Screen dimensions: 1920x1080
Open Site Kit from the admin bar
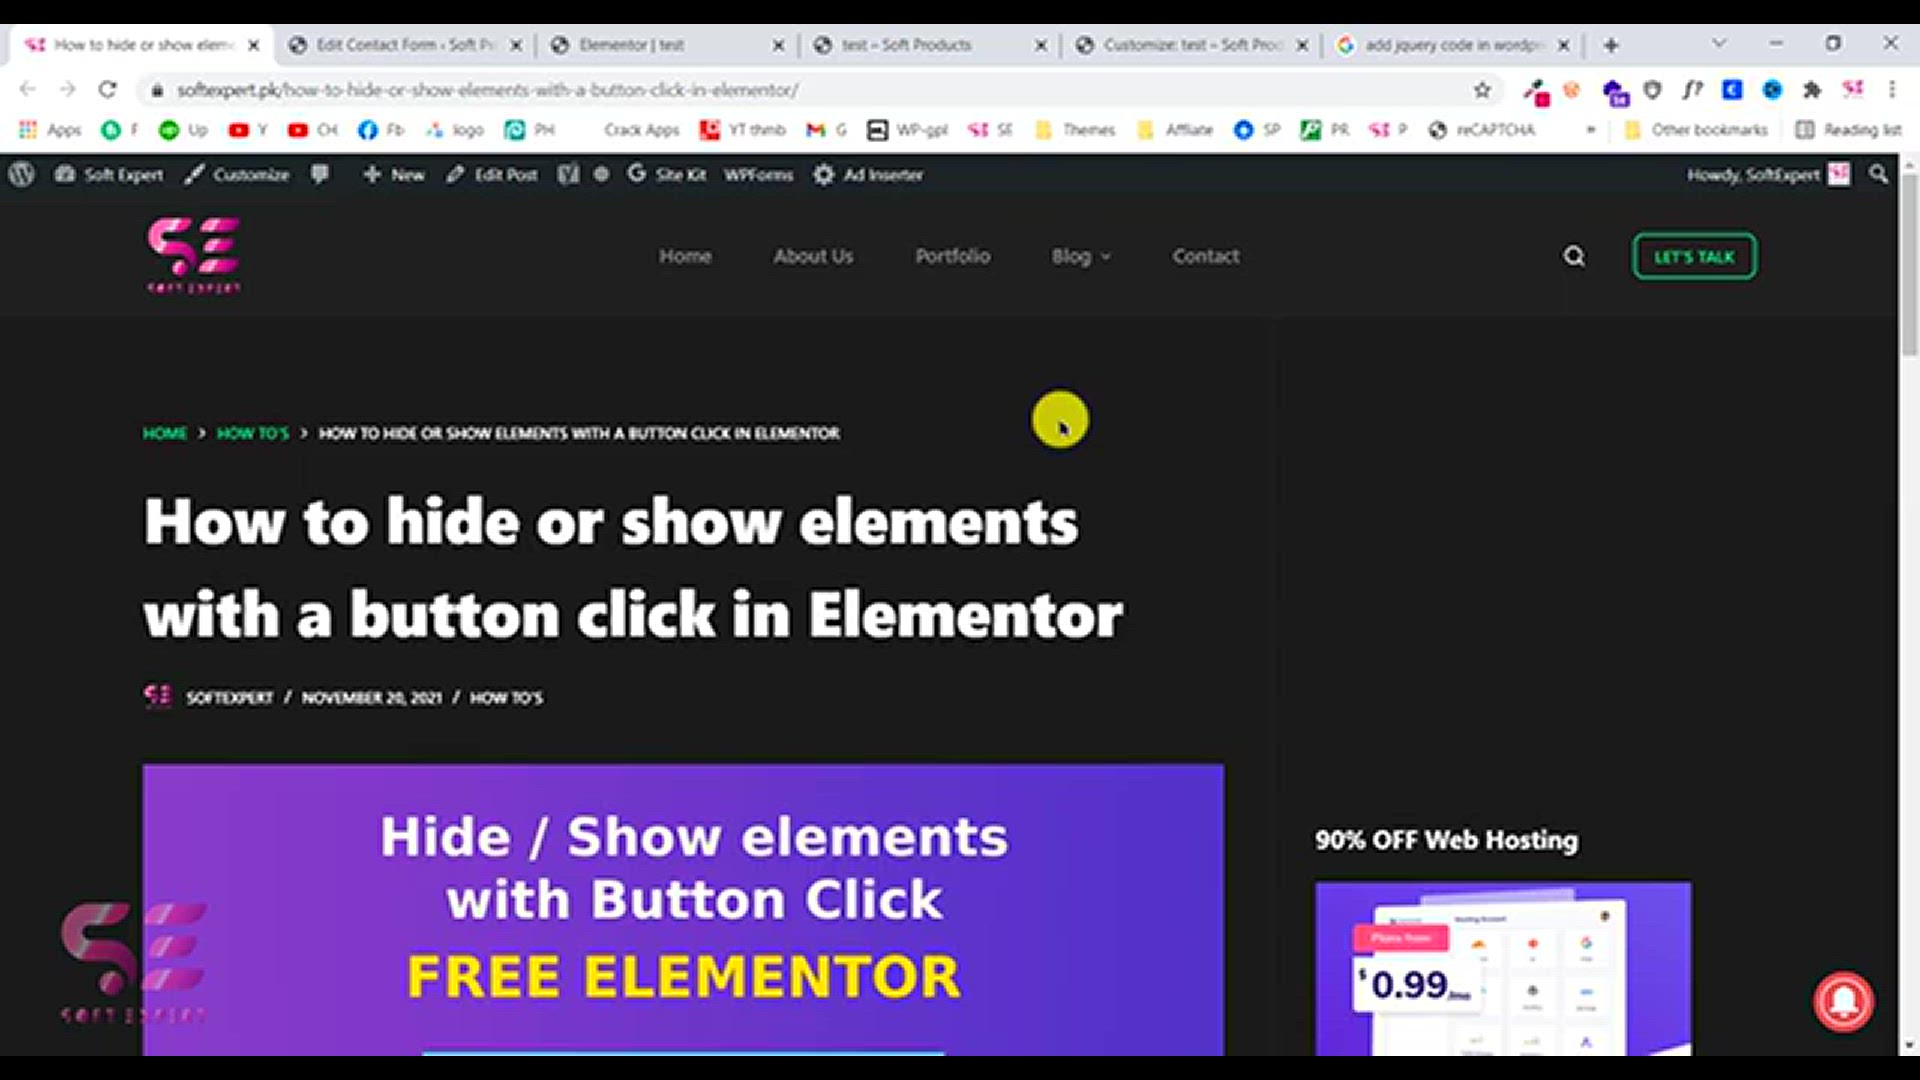pyautogui.click(x=666, y=174)
